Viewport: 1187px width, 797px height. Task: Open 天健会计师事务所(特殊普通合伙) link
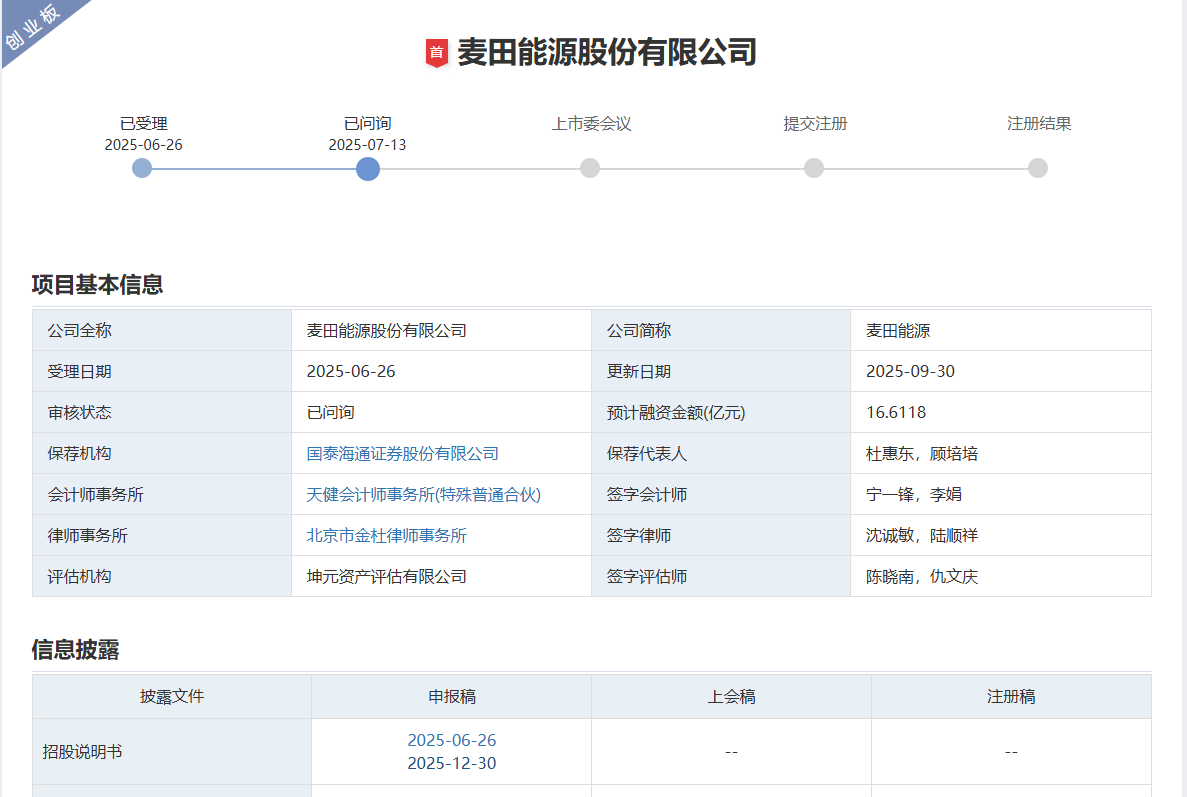[423, 494]
